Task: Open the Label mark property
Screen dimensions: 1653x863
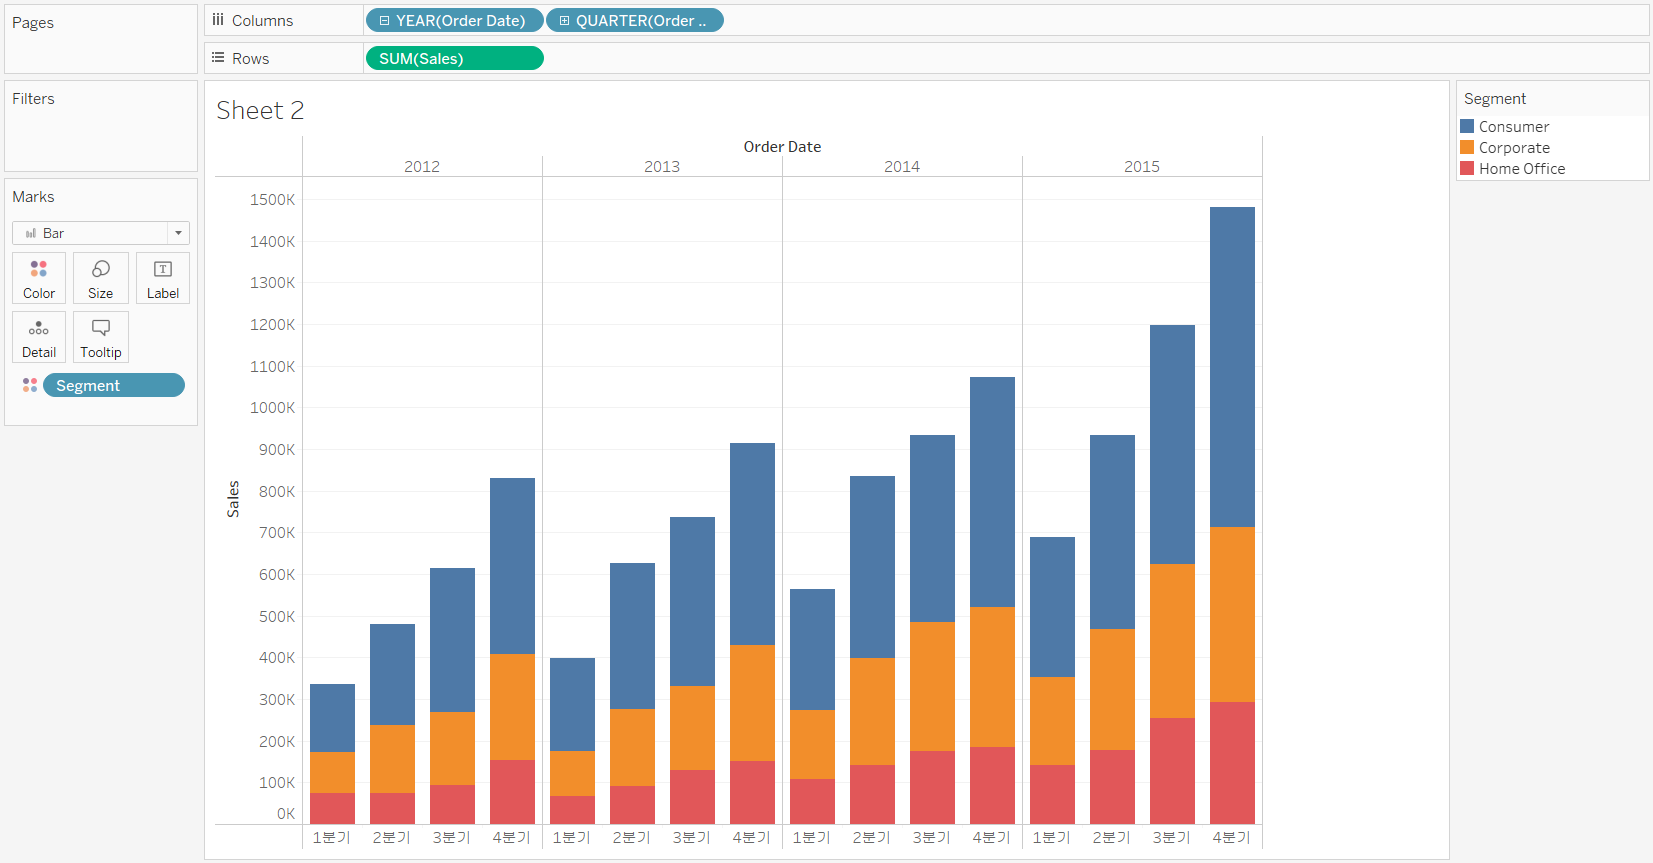Action: coord(163,278)
